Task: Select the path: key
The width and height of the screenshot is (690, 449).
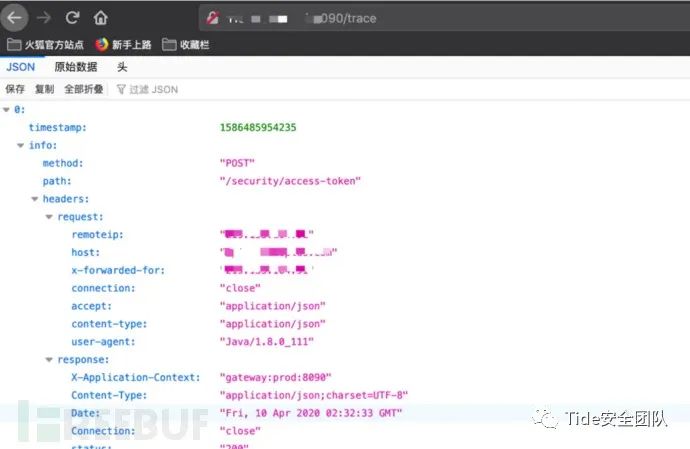Action: click(57, 181)
